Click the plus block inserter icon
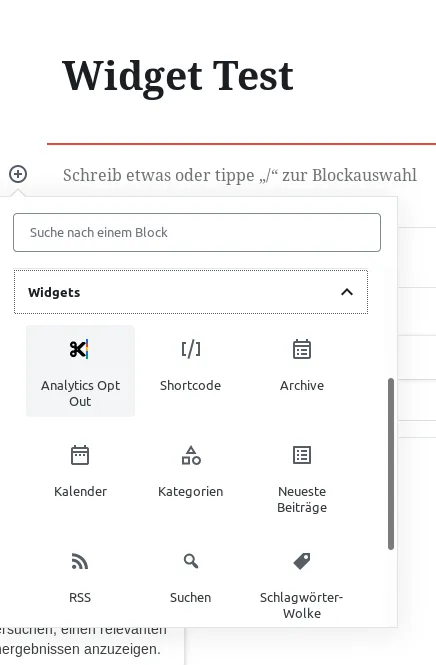This screenshot has width=436, height=665. tap(18, 174)
